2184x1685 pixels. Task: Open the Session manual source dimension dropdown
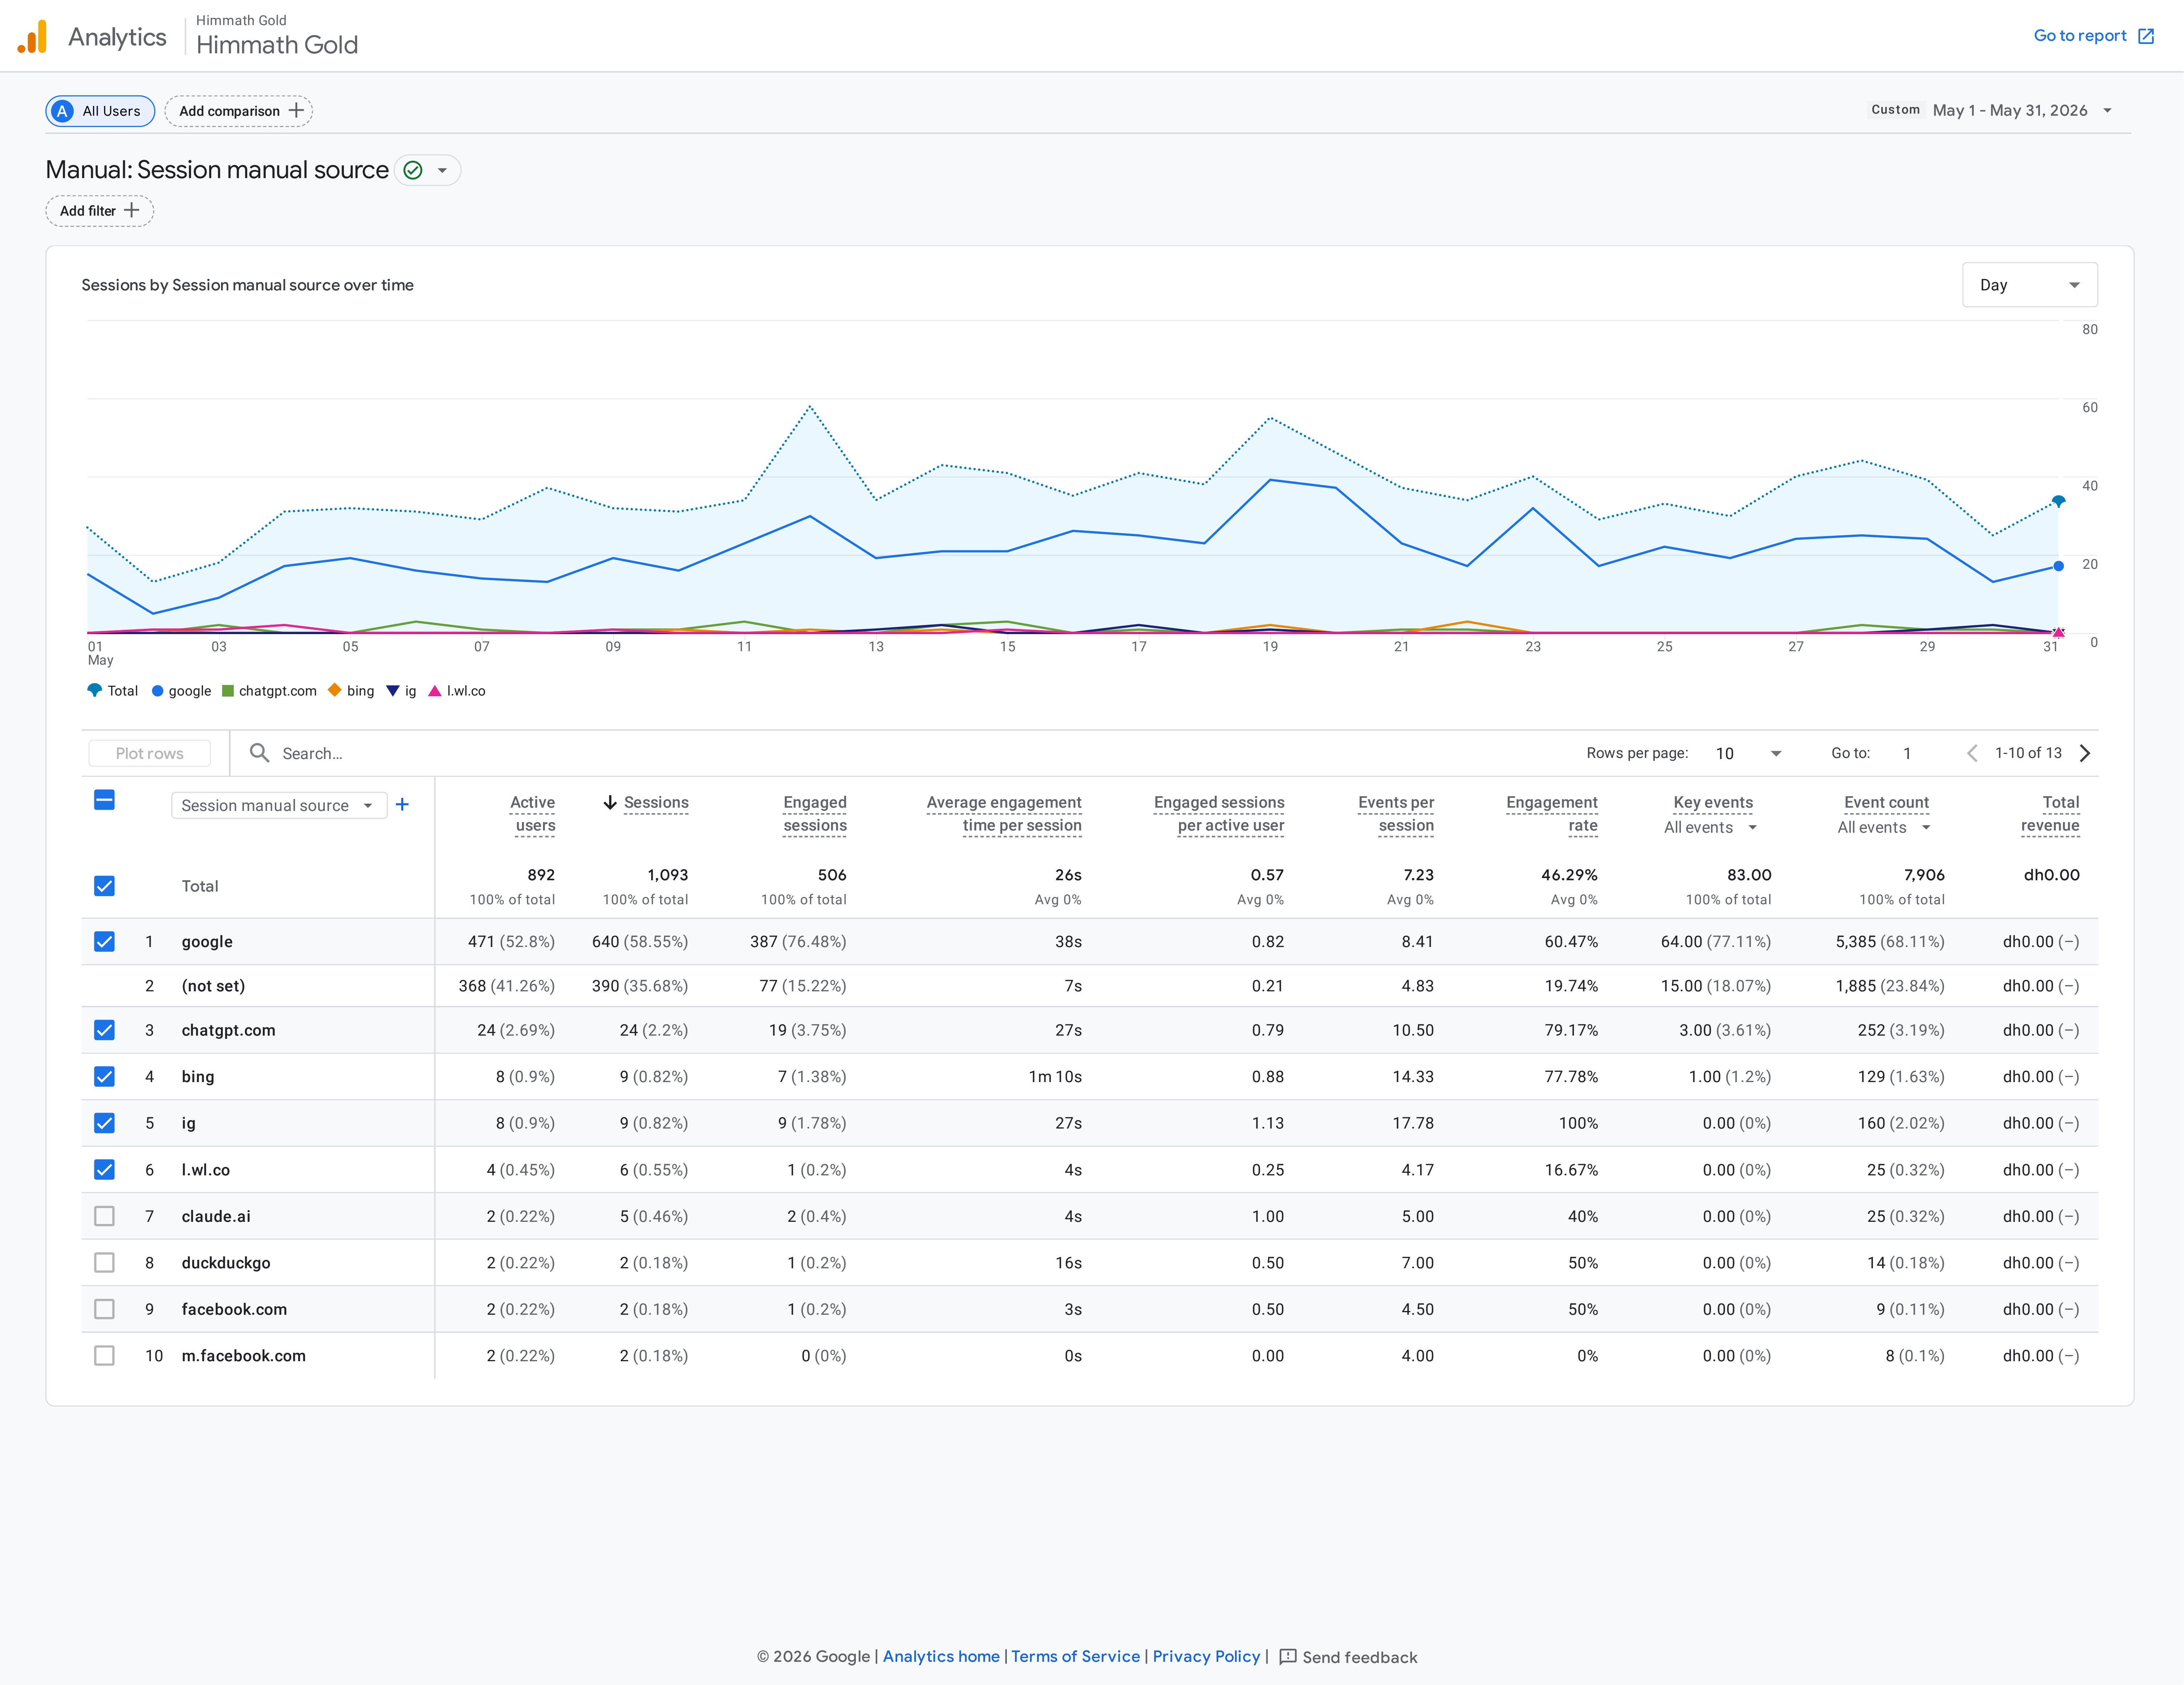[x=279, y=805]
